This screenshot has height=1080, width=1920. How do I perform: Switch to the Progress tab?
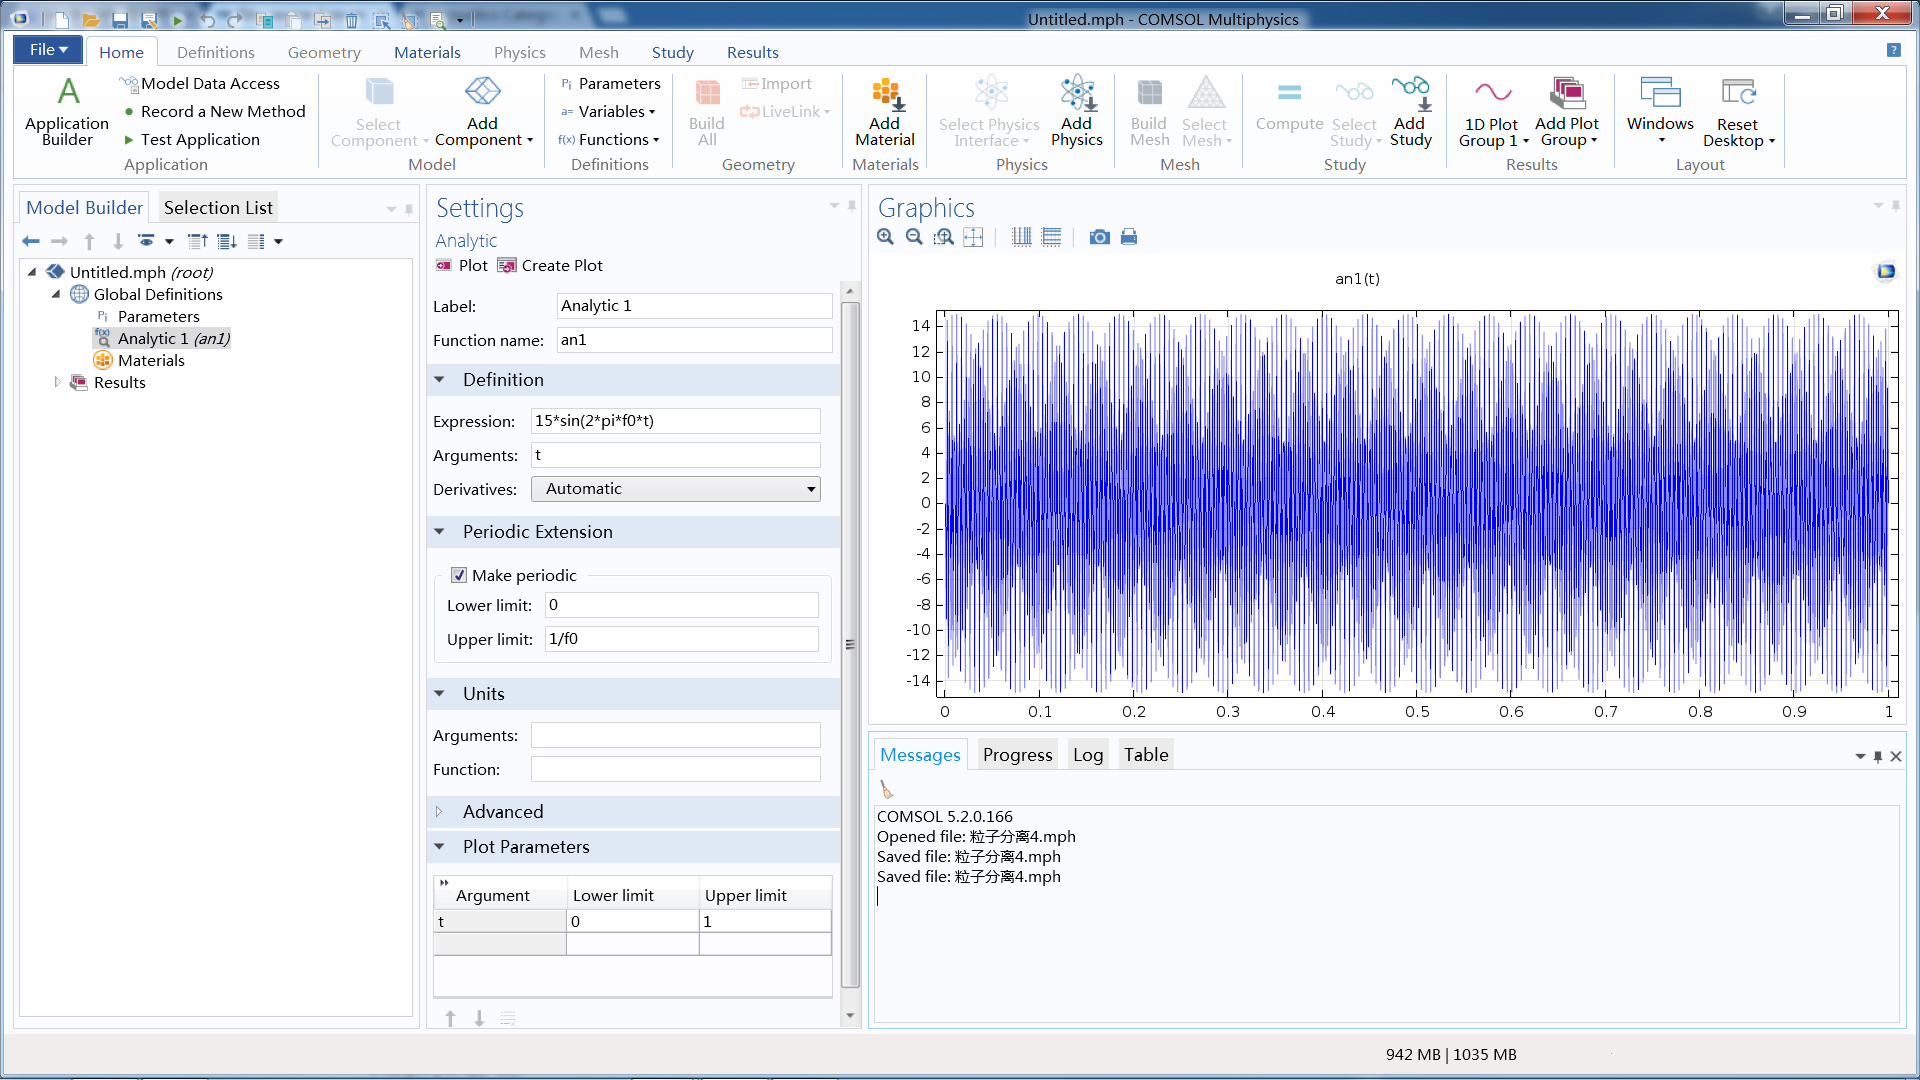click(x=1017, y=755)
